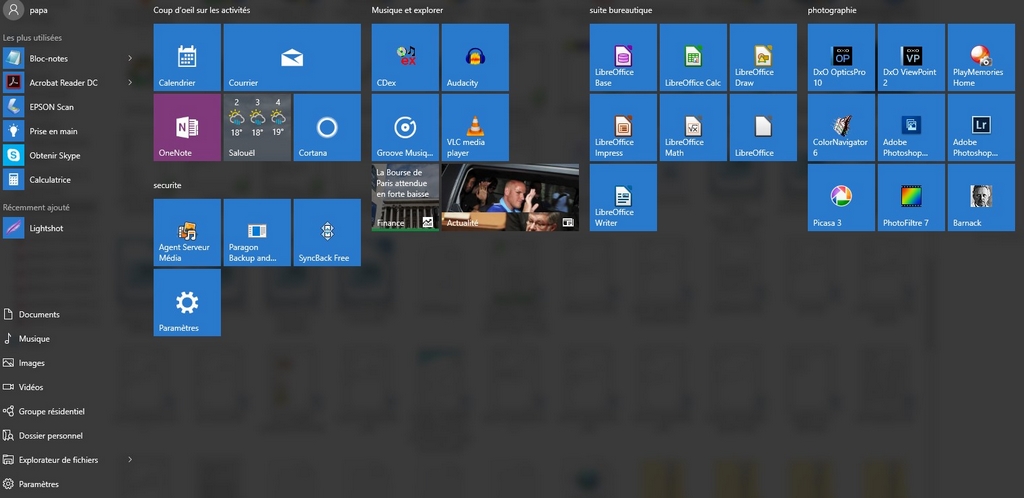Open the Courrier mail tile
Screen dimensions: 1024x498
click(x=292, y=57)
